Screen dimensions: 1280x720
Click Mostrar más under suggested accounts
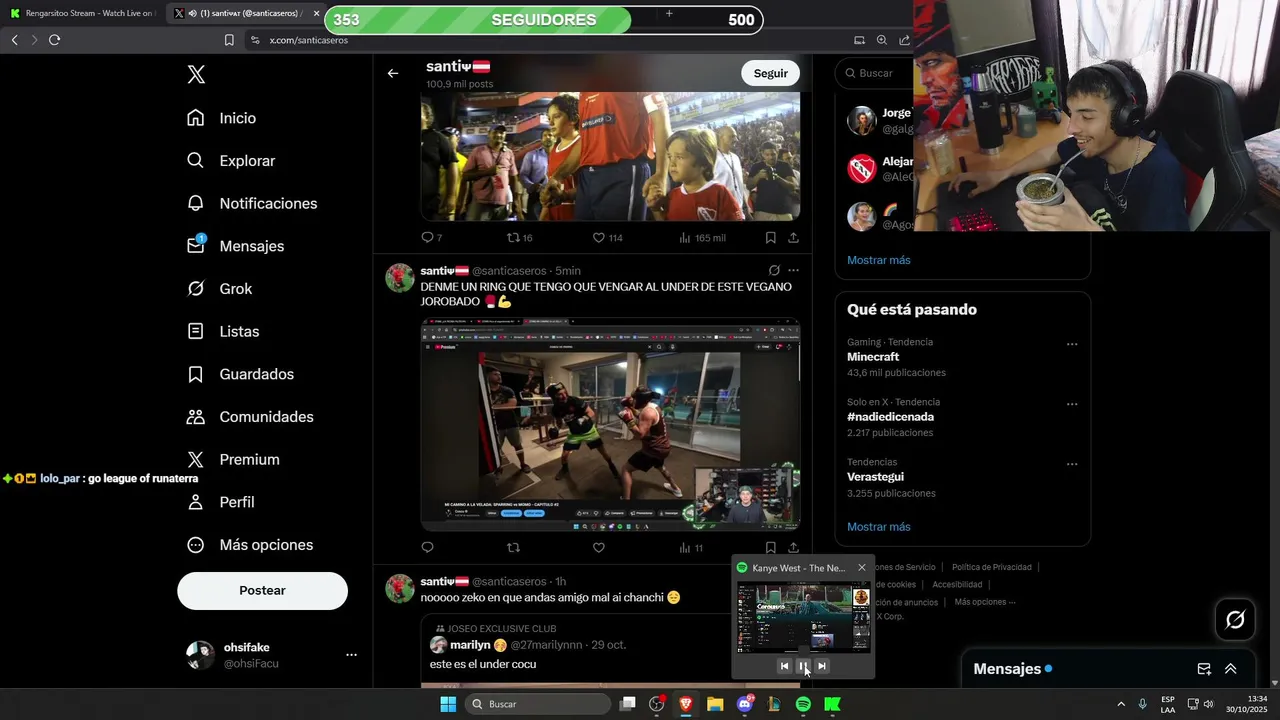[879, 260]
